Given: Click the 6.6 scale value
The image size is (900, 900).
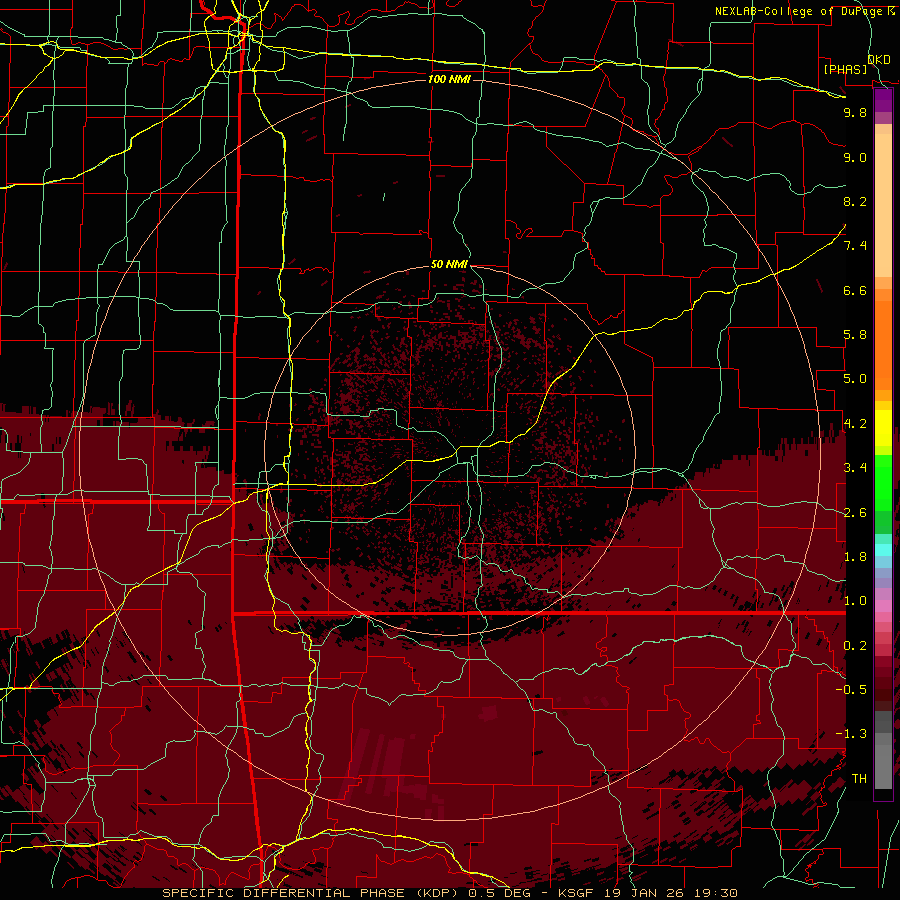Looking at the screenshot, I should (855, 290).
